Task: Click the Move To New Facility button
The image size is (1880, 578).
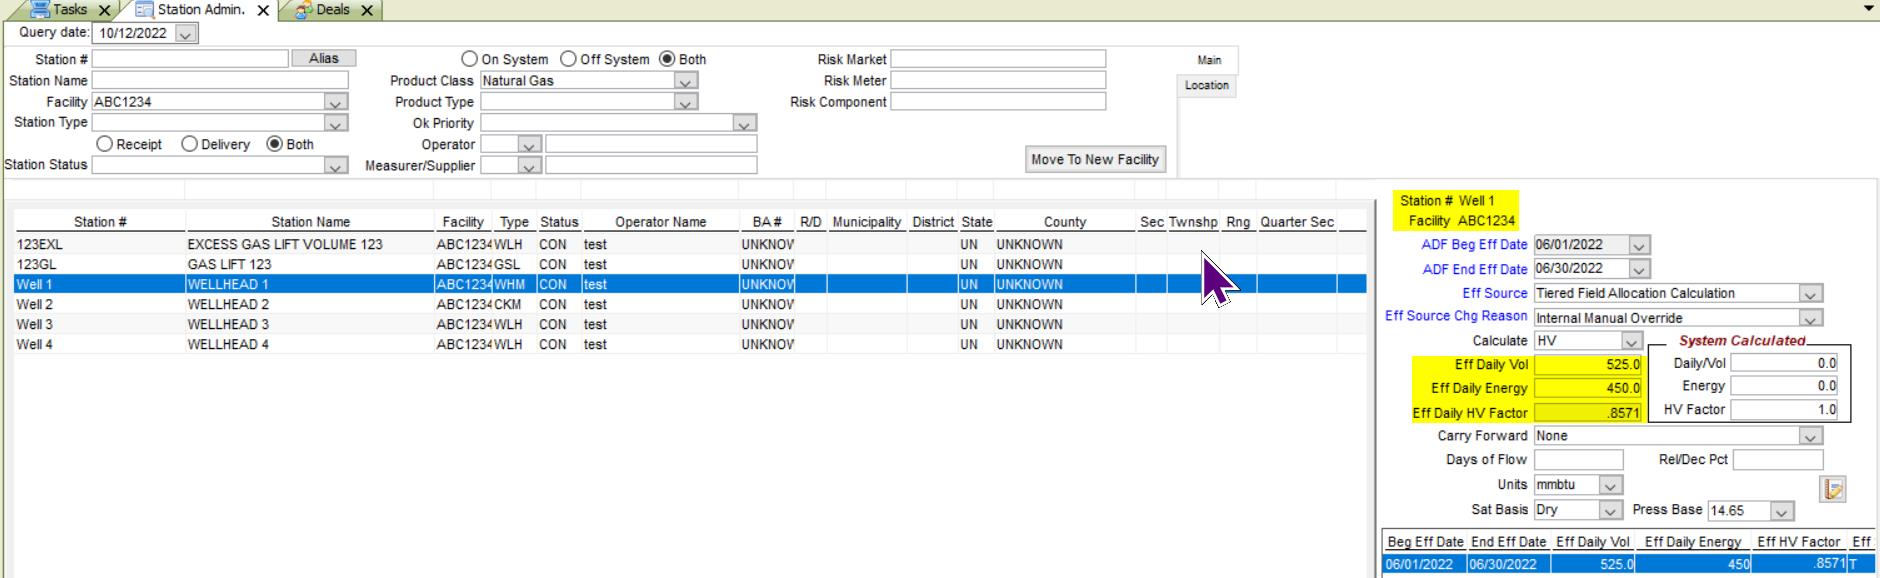Action: point(1094,159)
